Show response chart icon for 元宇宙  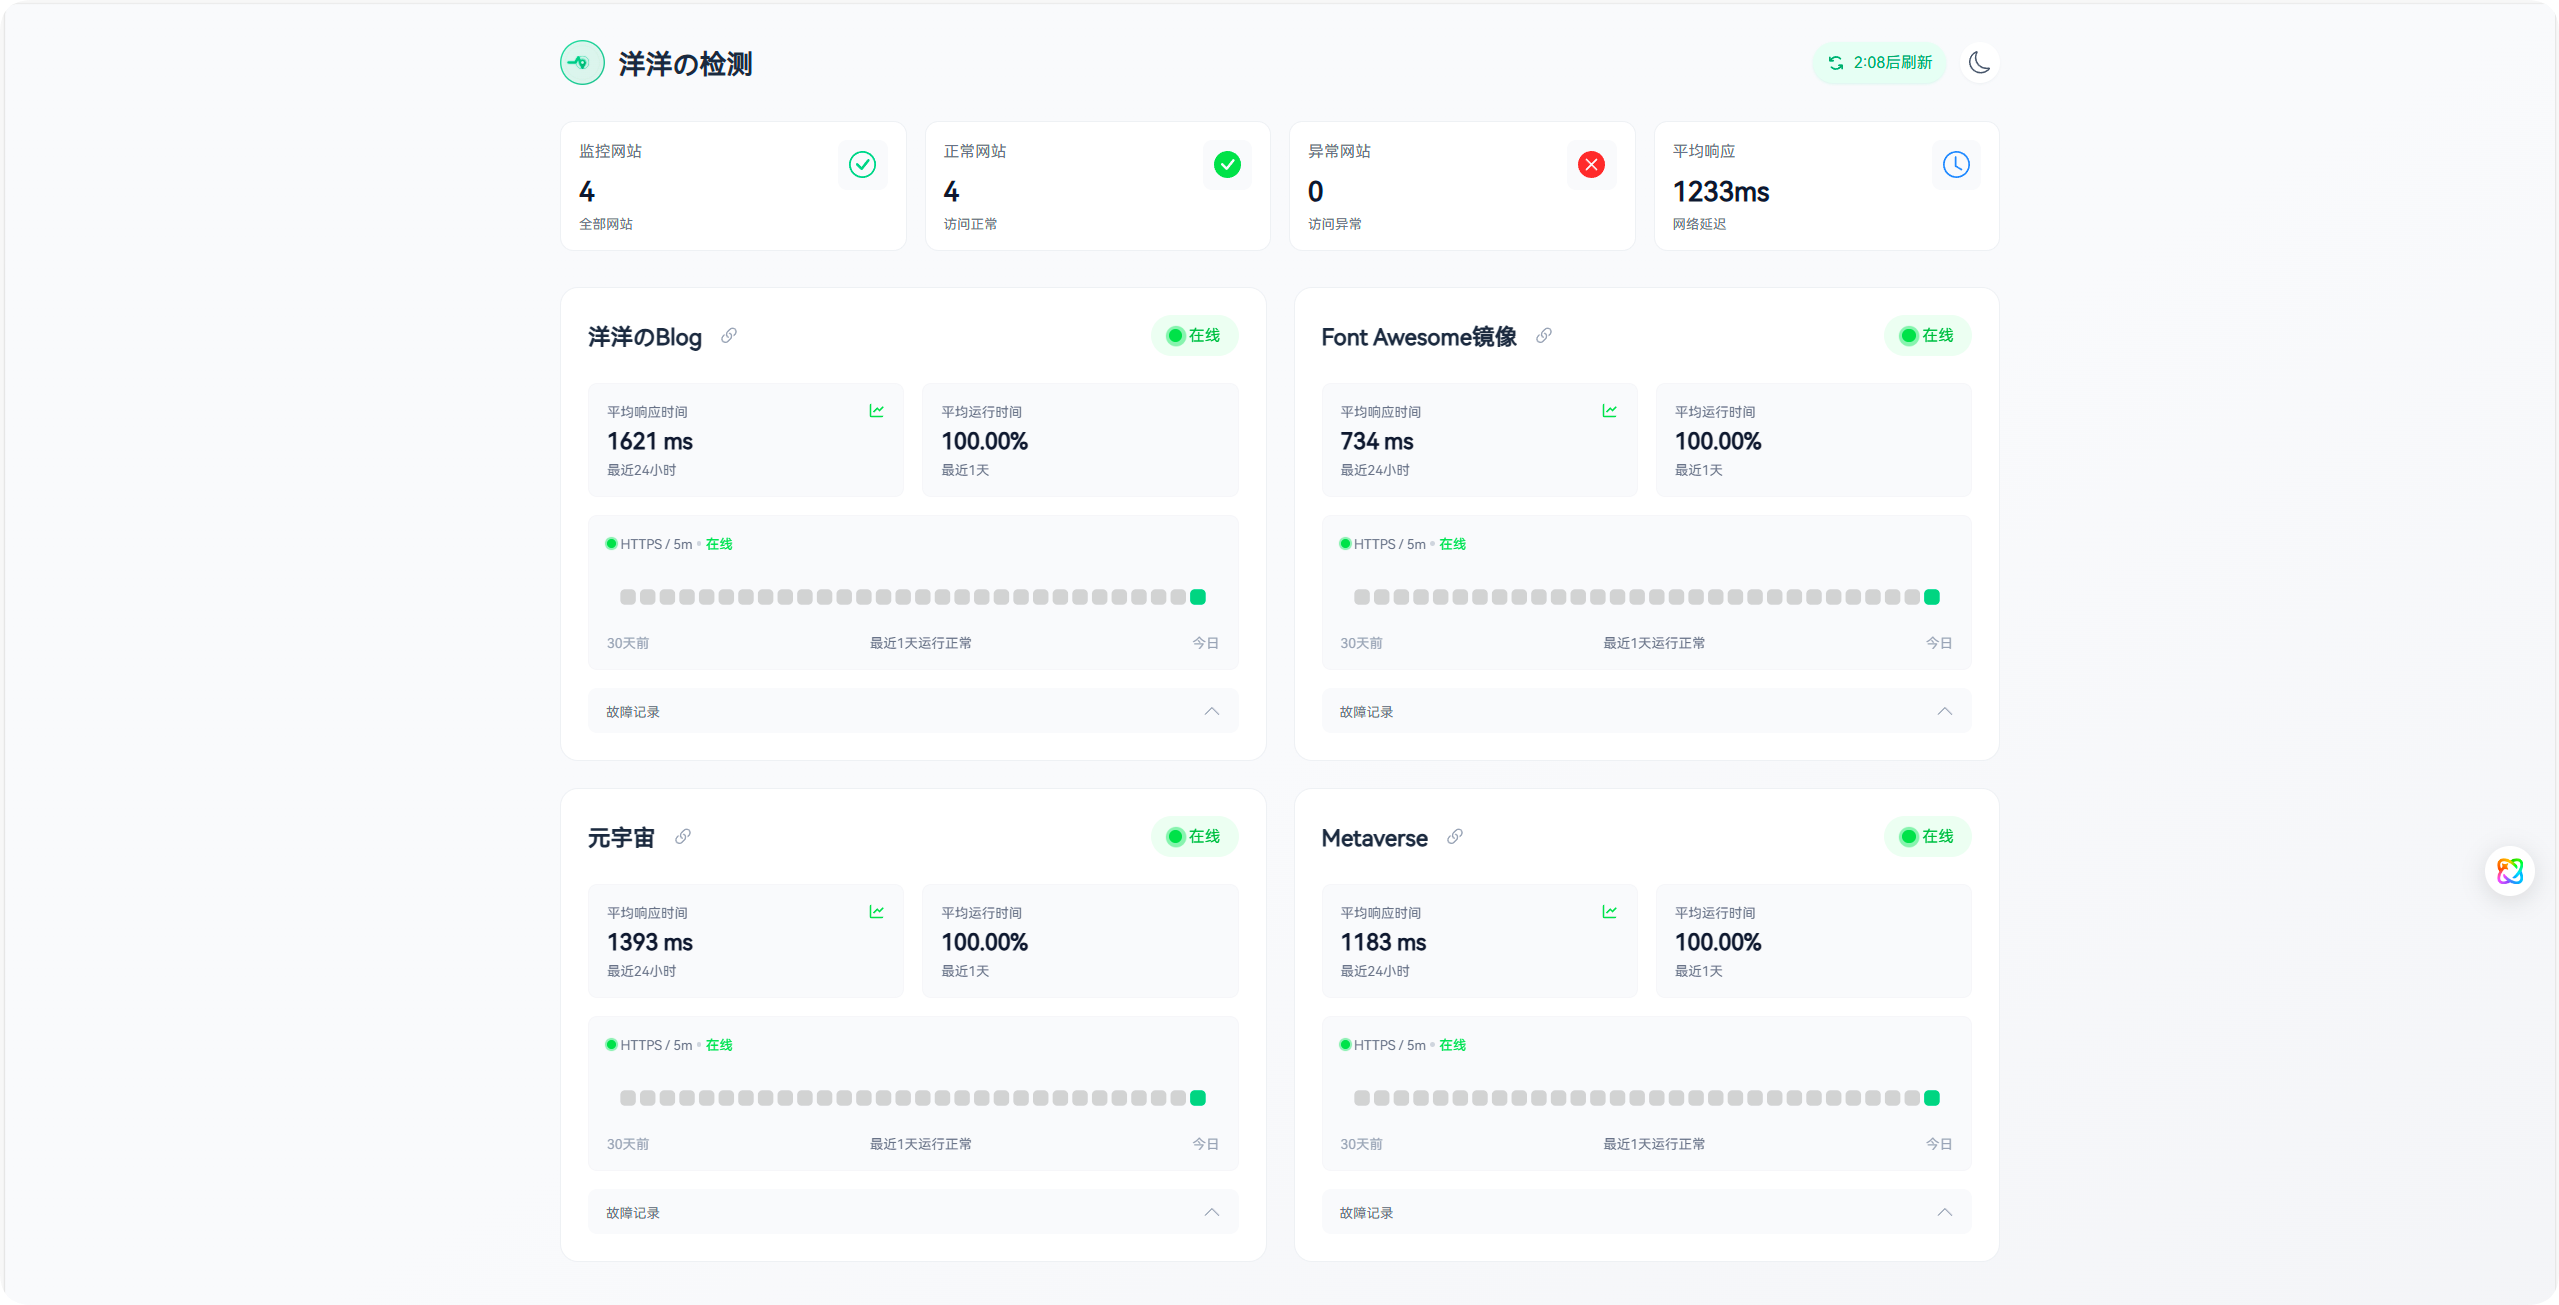pyautogui.click(x=876, y=912)
